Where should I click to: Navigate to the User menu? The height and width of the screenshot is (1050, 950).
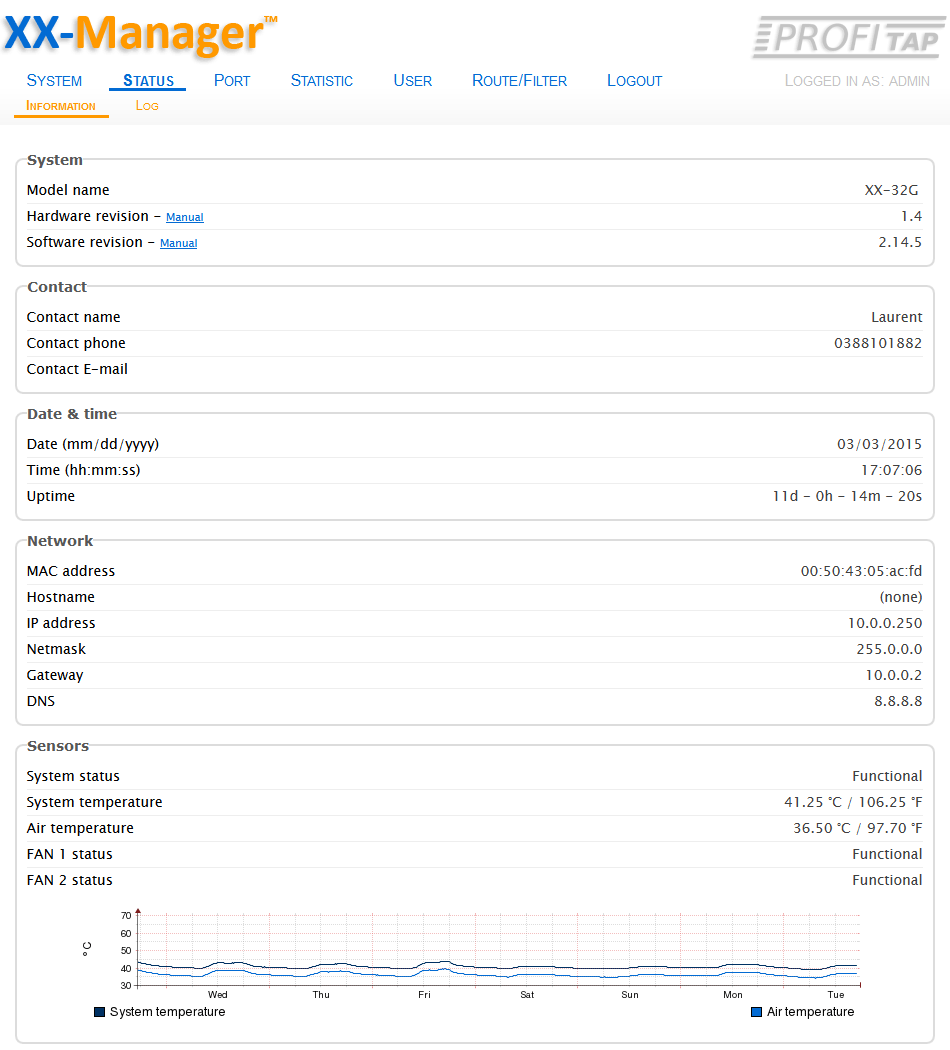(x=412, y=81)
